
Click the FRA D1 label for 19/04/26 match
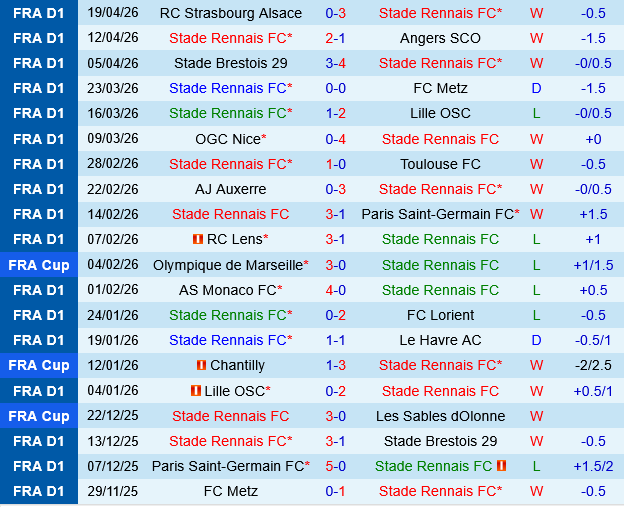[39, 13]
